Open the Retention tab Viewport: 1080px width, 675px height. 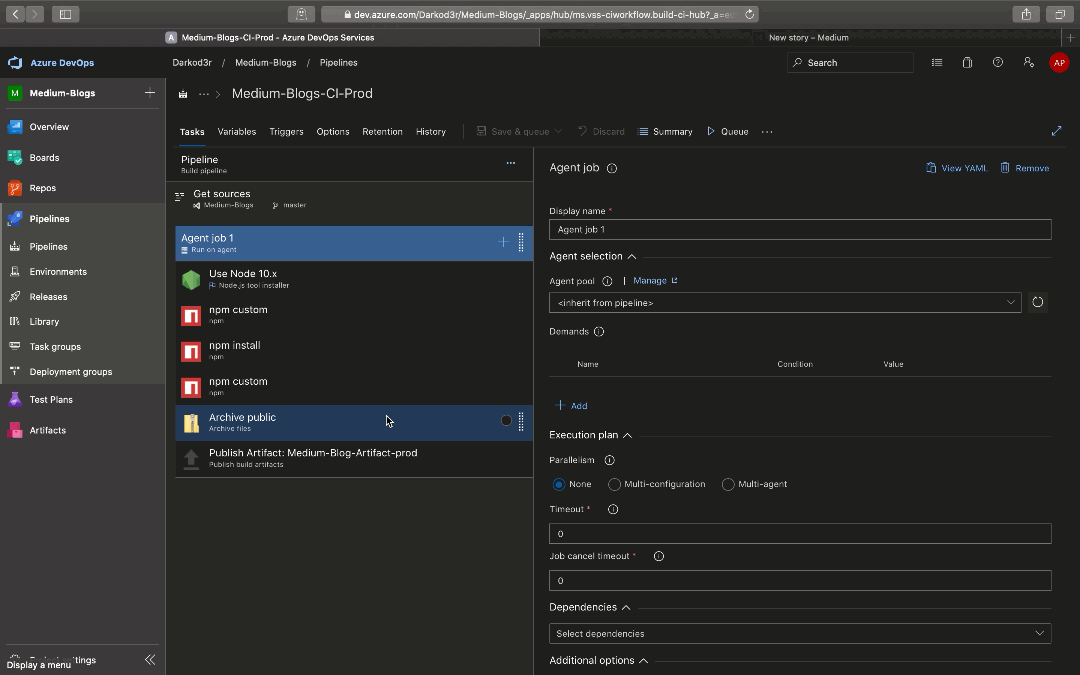point(382,132)
